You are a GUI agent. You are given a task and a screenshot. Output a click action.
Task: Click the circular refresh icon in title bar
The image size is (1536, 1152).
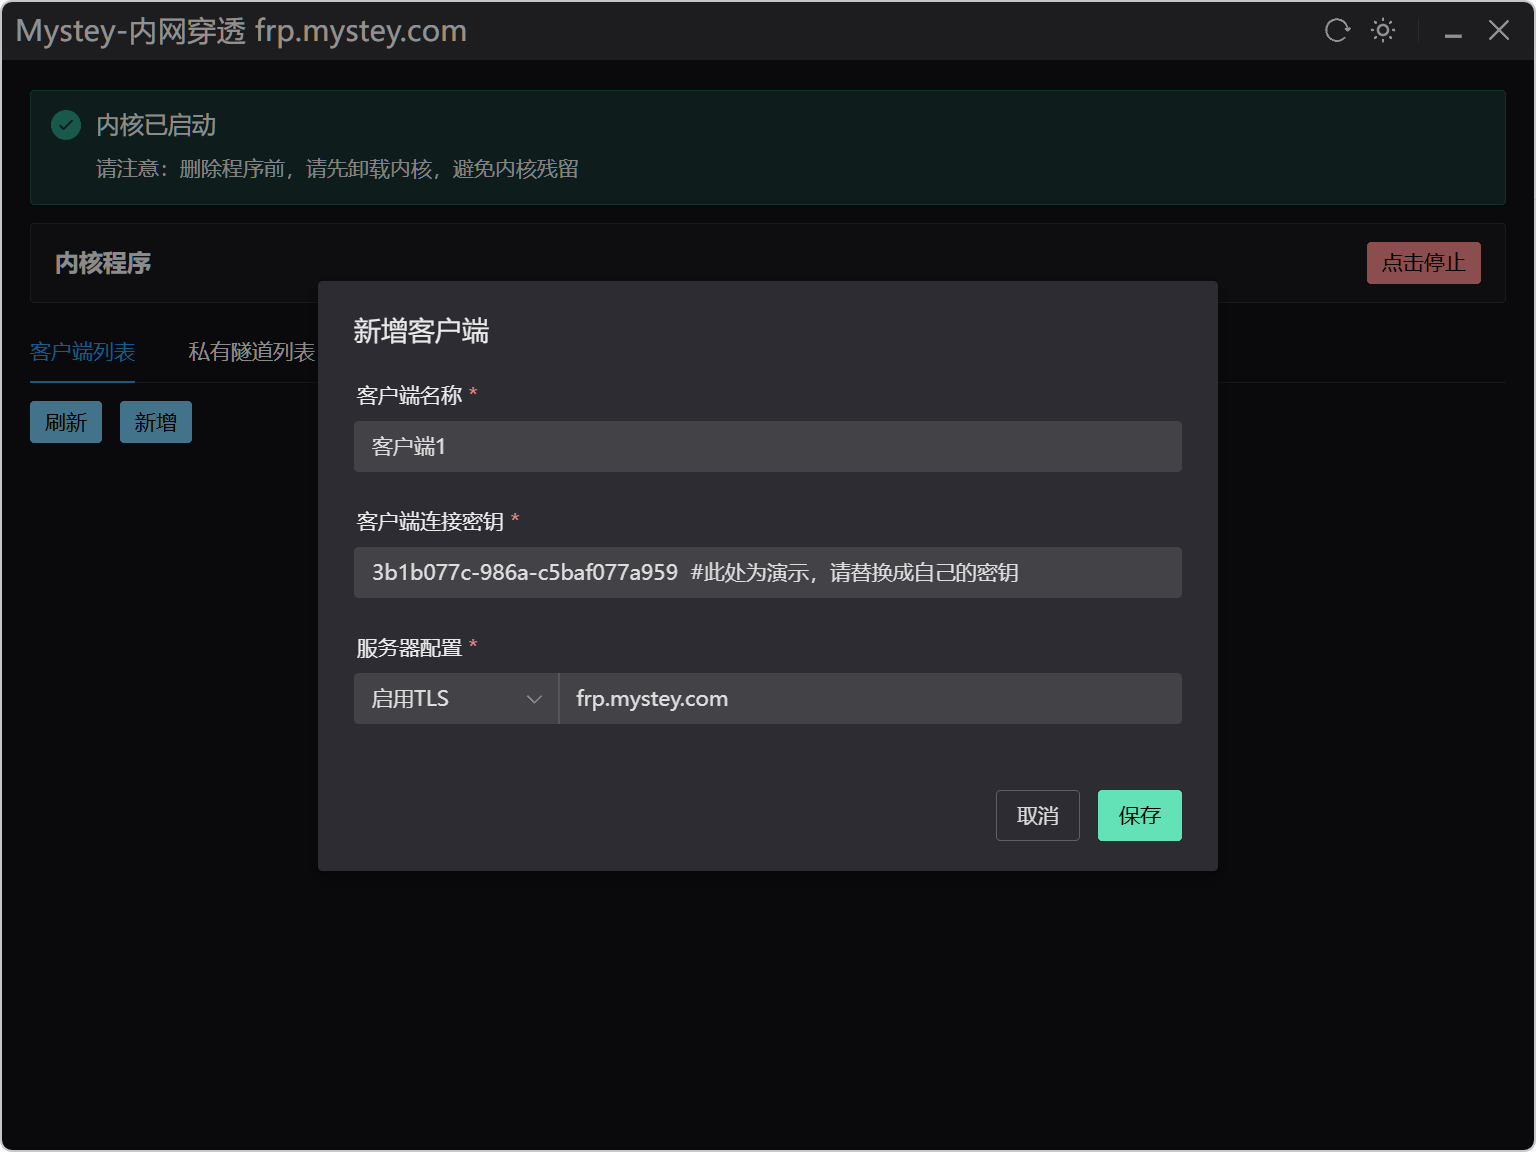pyautogui.click(x=1337, y=31)
